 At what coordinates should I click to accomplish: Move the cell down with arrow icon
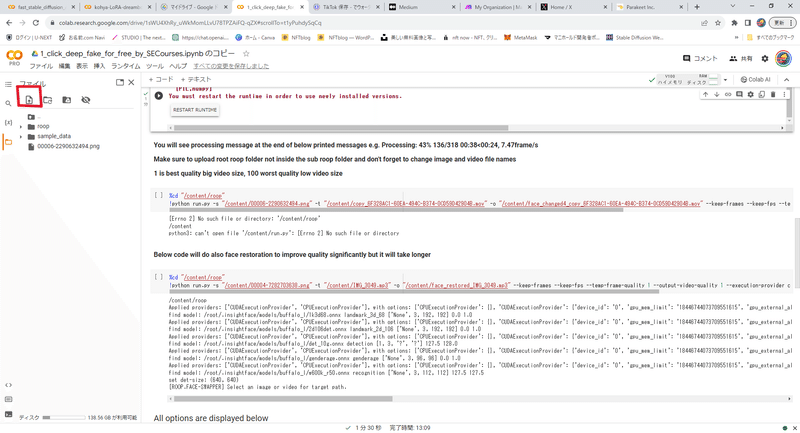[x=716, y=94]
